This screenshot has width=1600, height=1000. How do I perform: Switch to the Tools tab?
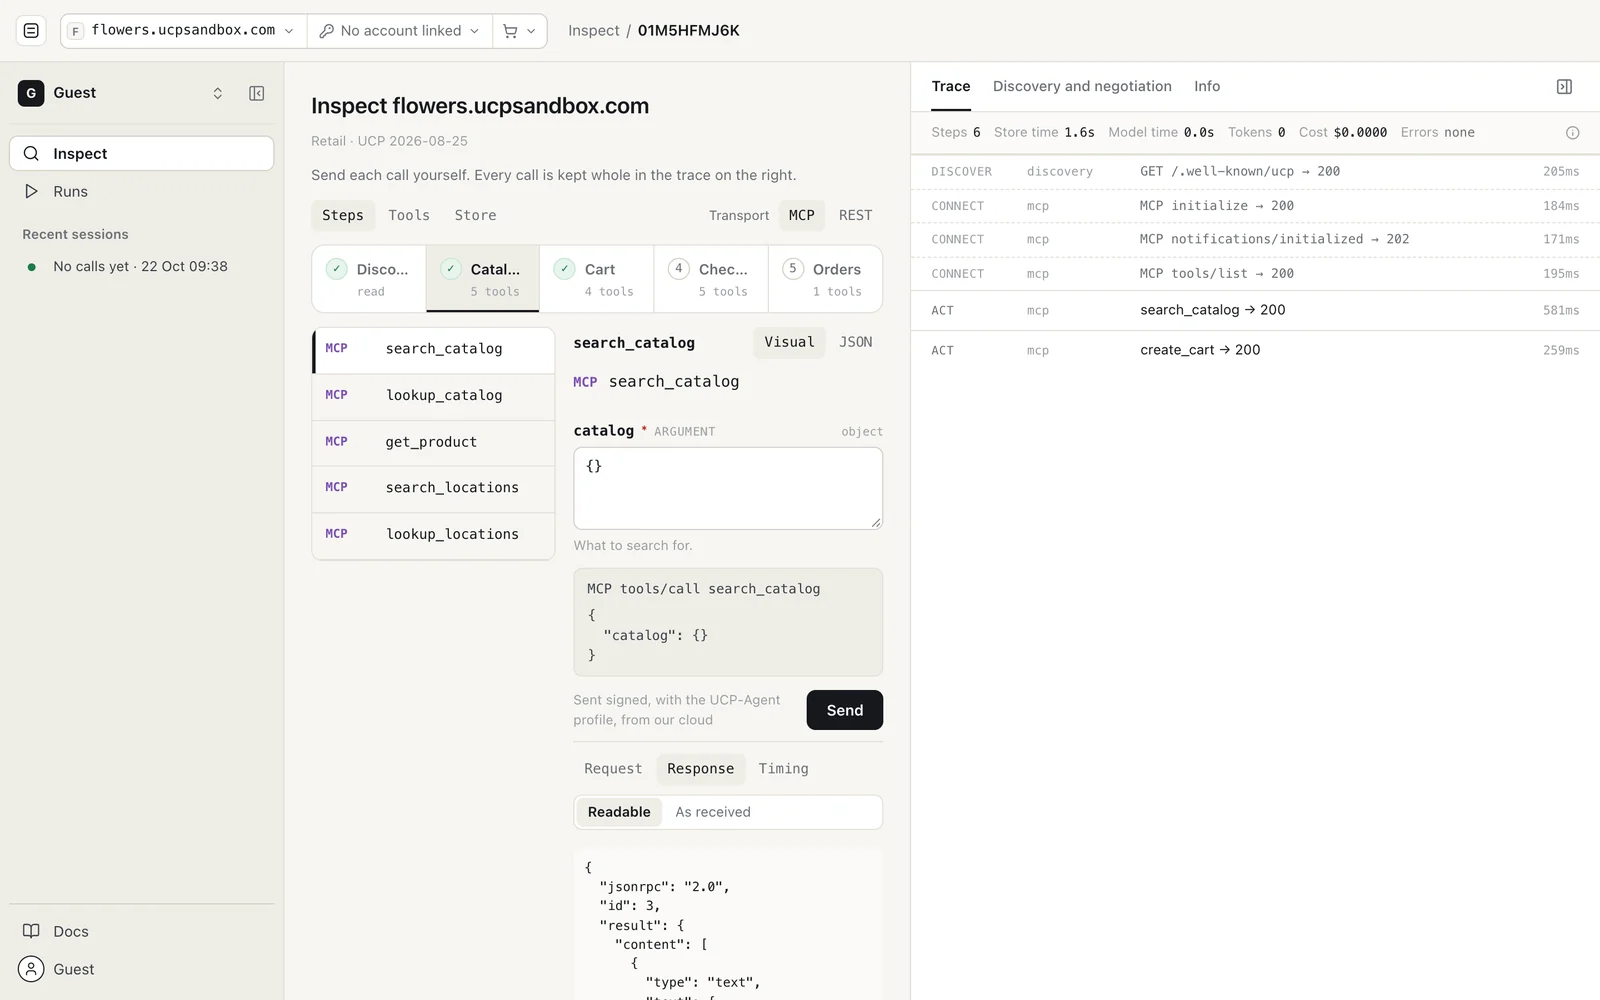click(409, 215)
